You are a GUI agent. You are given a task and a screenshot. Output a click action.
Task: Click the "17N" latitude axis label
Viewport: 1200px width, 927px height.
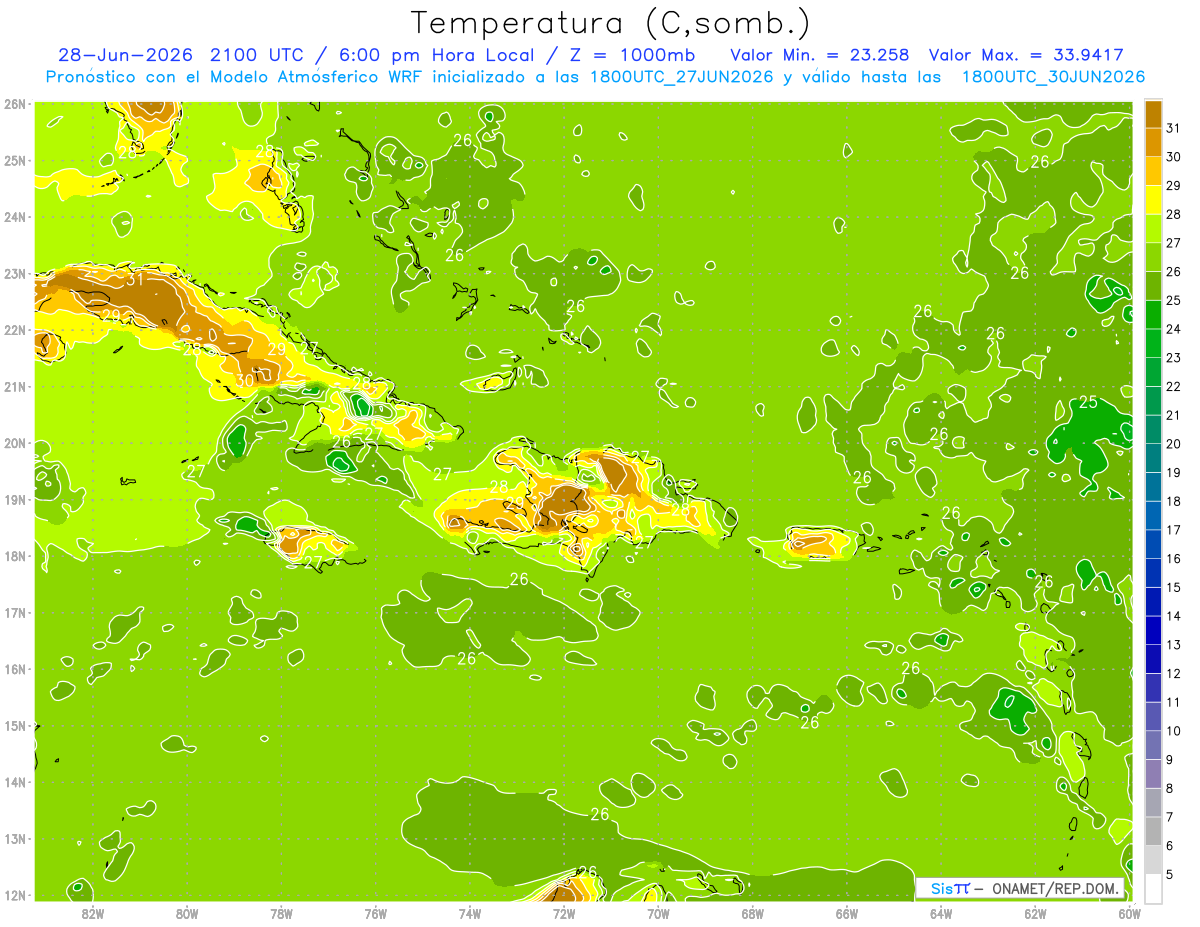click(15, 612)
